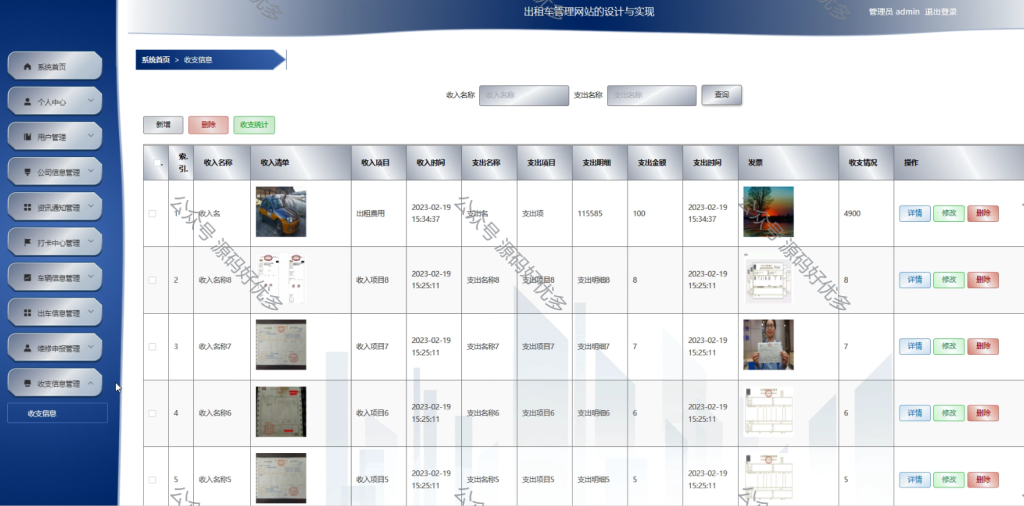Toggle the select-all checkbox in table header
Viewport: 1024px width, 506px height.
tap(157, 163)
